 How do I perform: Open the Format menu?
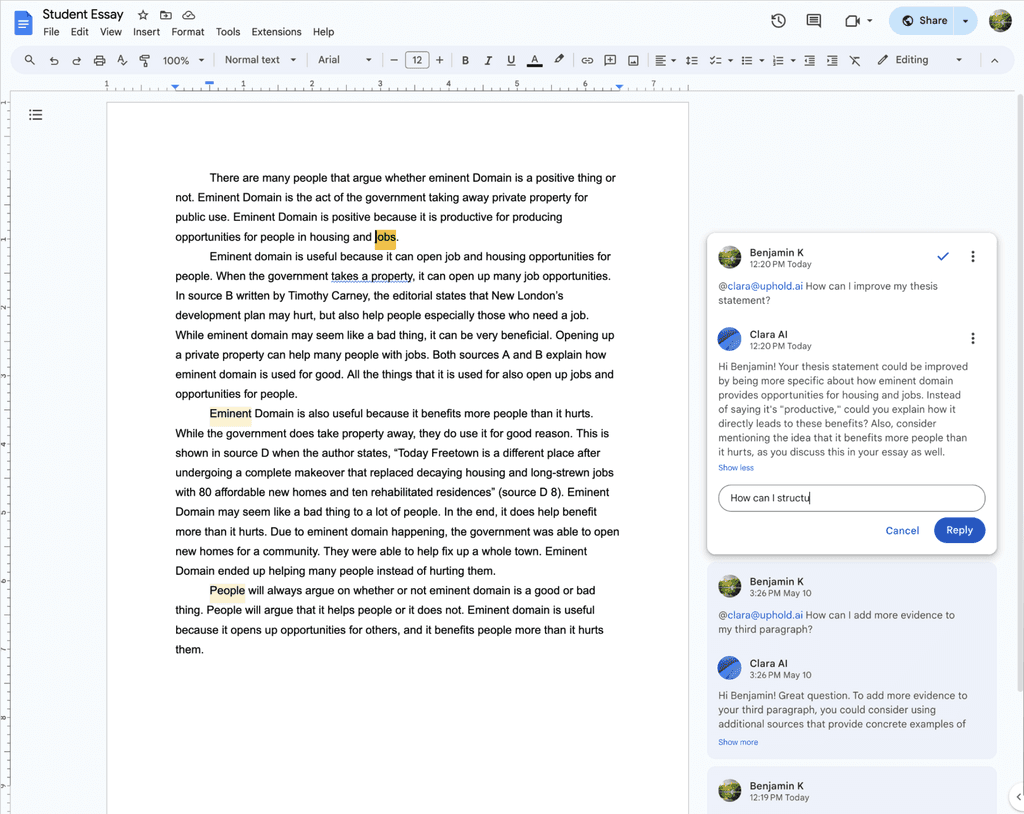click(187, 31)
